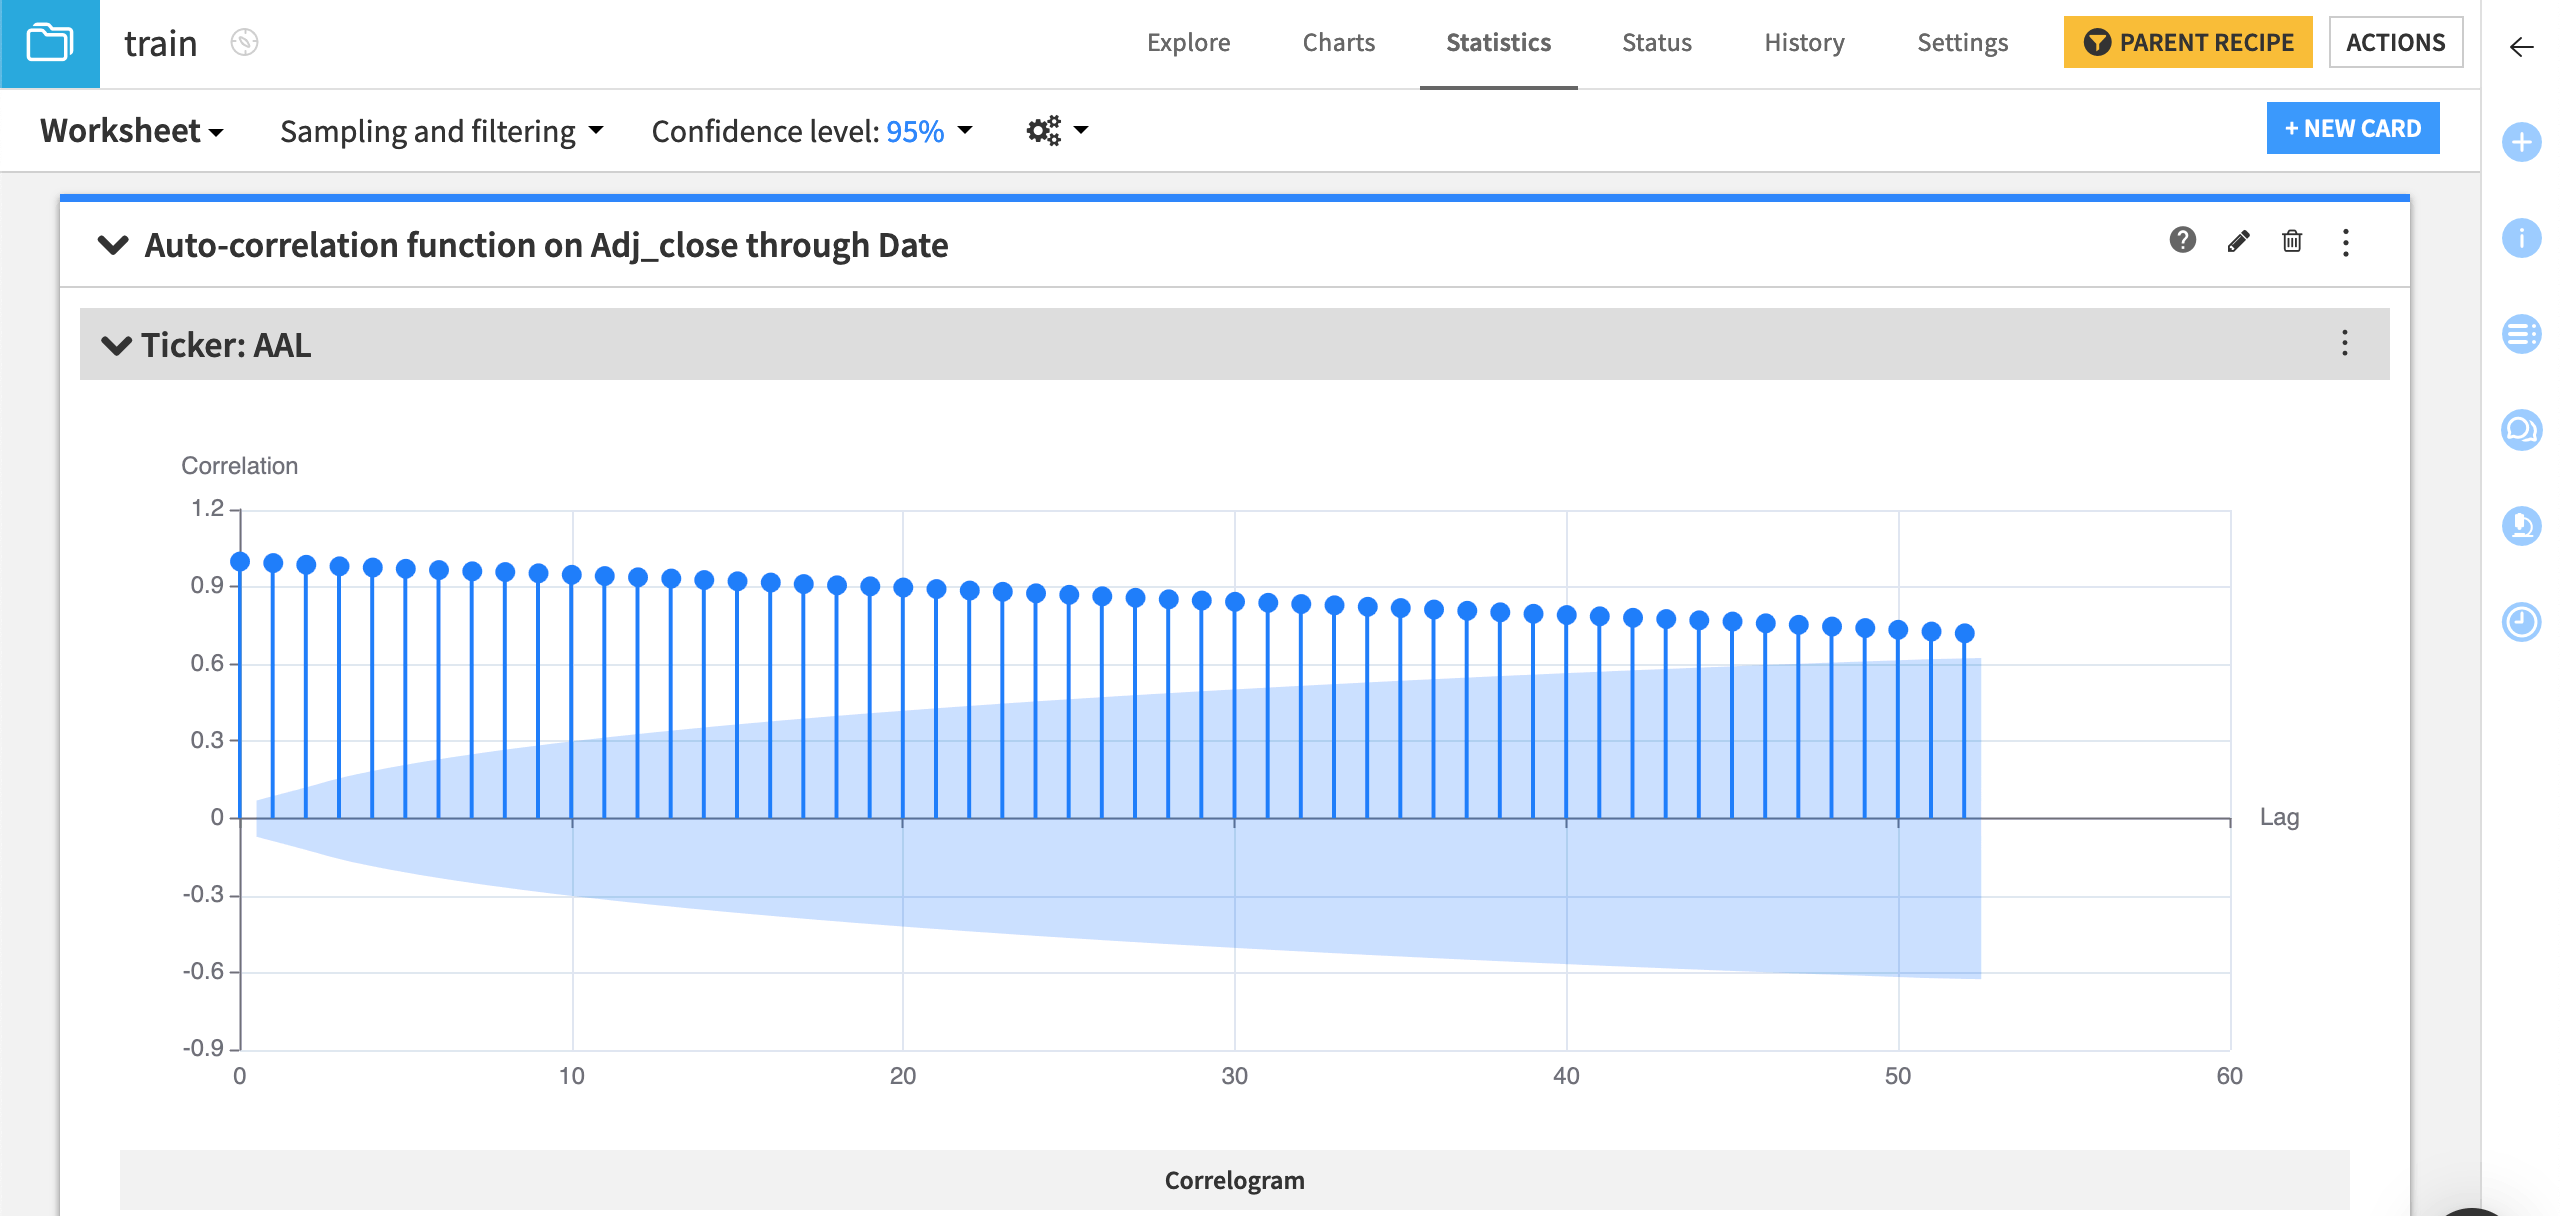The width and height of the screenshot is (2560, 1216).
Task: Collapse the right sidebar with the arrow
Action: 2520,45
